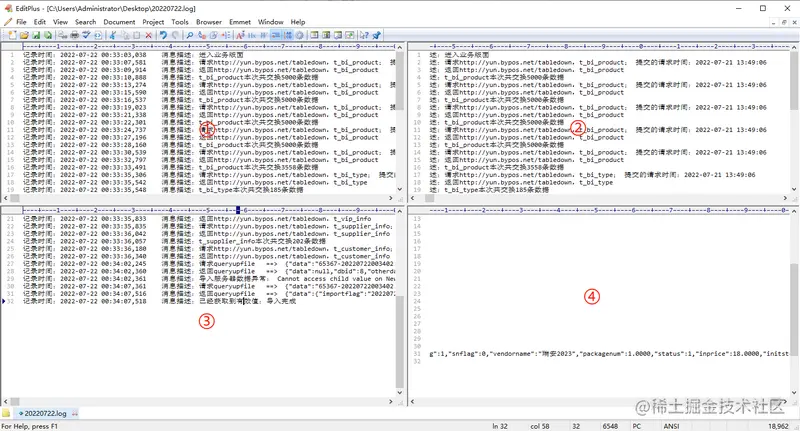Open the View menu
The image size is (800, 431).
click(60, 22)
